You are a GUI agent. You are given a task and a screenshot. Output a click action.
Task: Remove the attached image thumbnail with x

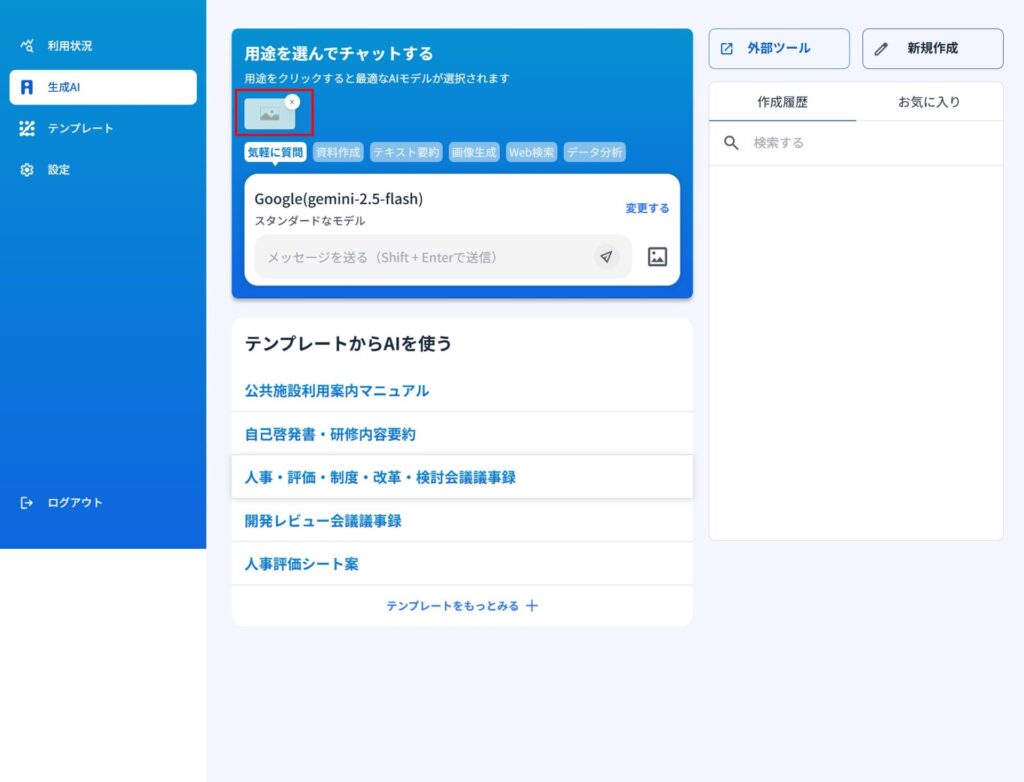point(292,102)
